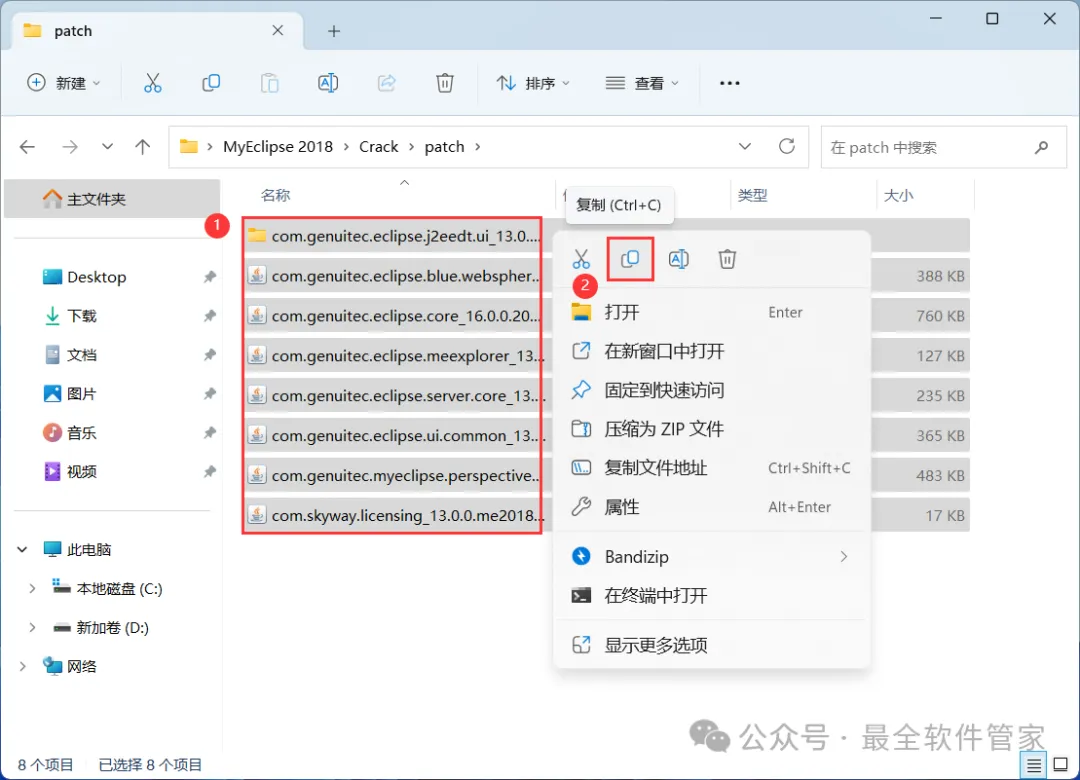1080x780 pixels.
Task: Click Crack breadcrumb segment
Action: coord(379,147)
